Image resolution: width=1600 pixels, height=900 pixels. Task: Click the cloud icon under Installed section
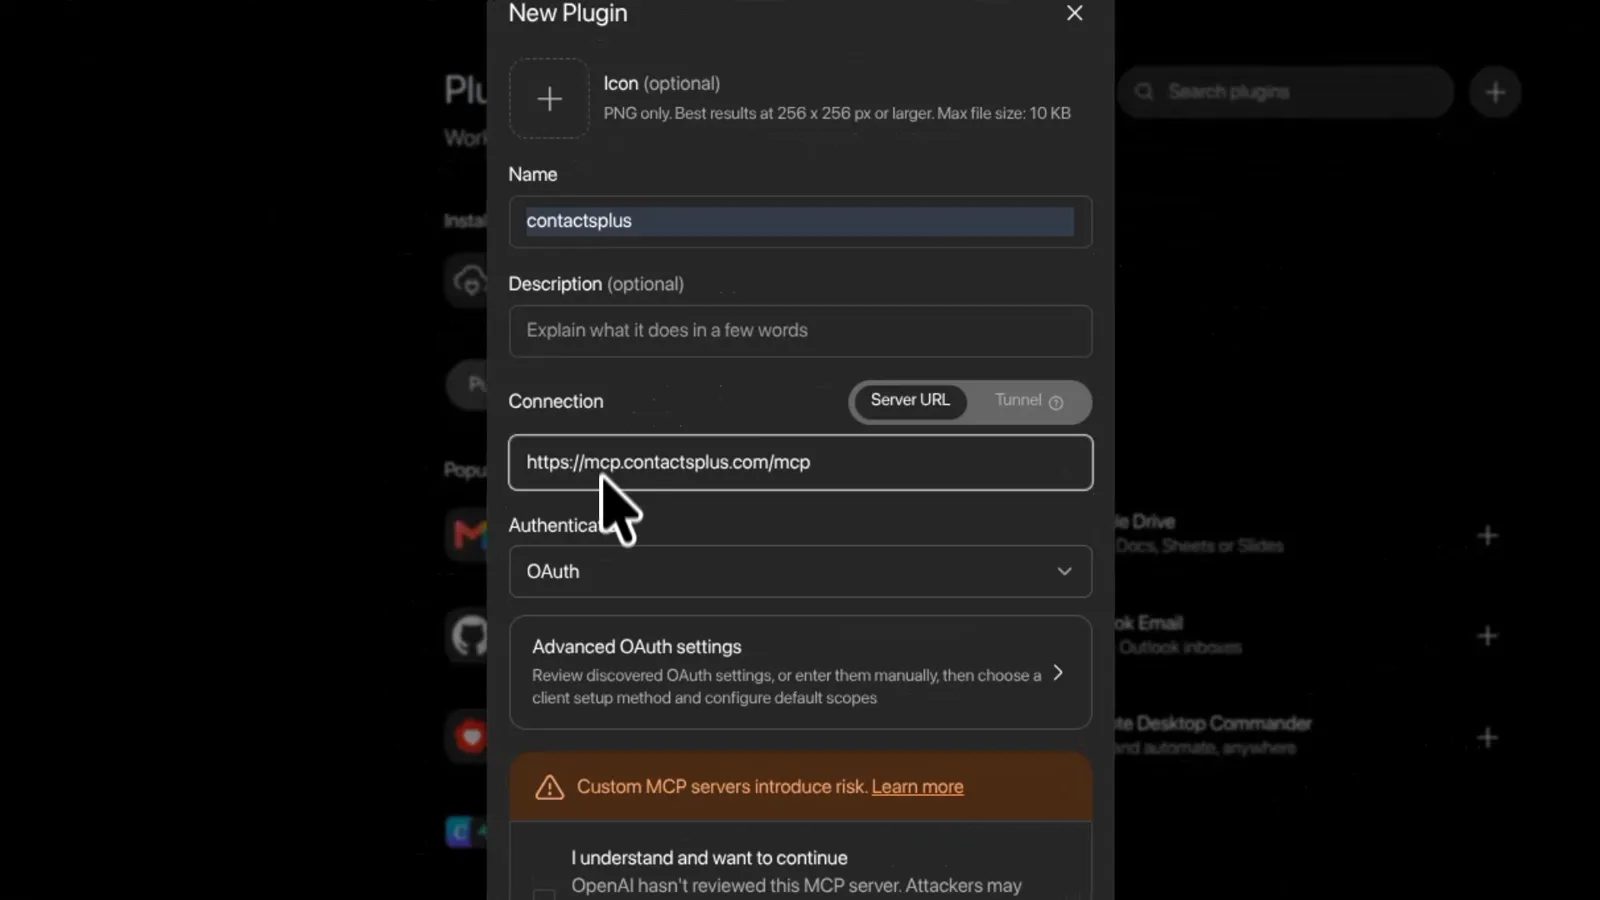pos(468,281)
